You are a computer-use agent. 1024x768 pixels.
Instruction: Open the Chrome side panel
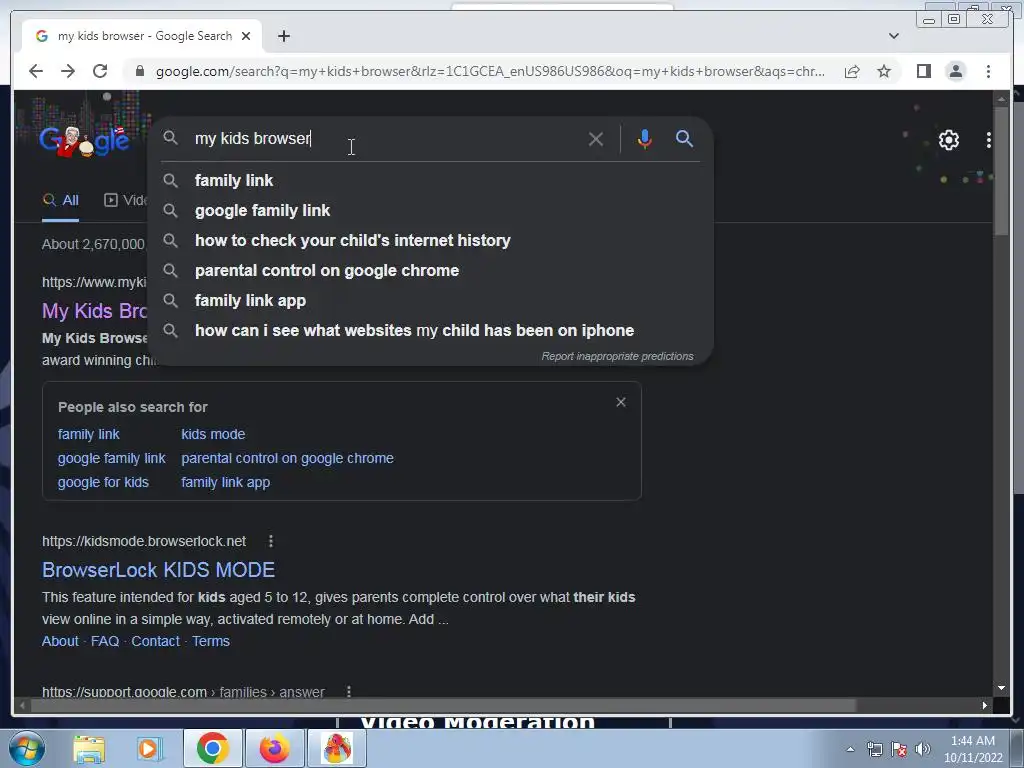(923, 71)
